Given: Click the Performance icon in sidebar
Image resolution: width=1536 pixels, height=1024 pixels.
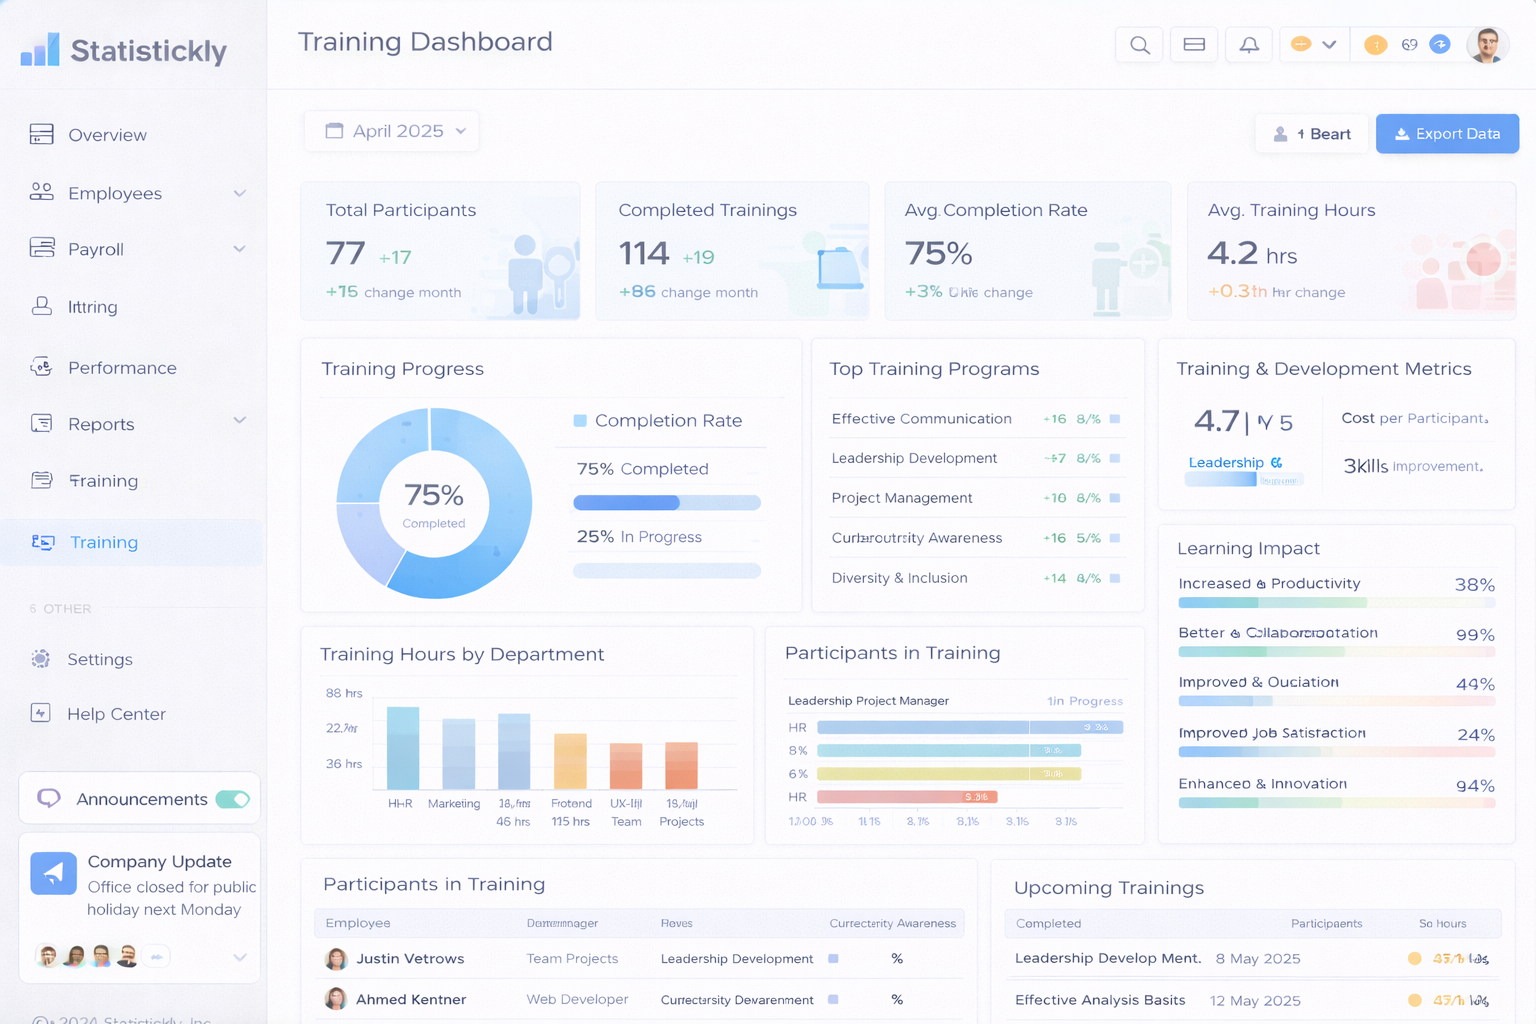Looking at the screenshot, I should [41, 367].
